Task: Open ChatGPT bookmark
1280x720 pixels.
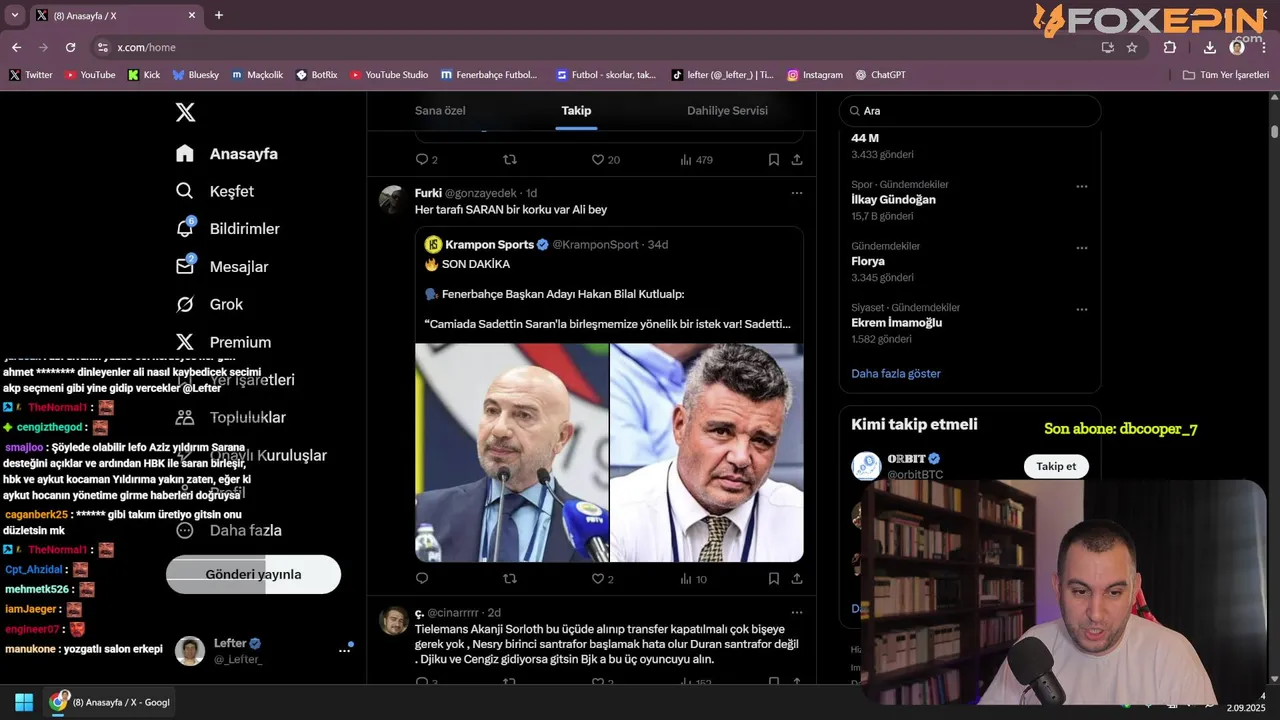Action: [x=881, y=75]
